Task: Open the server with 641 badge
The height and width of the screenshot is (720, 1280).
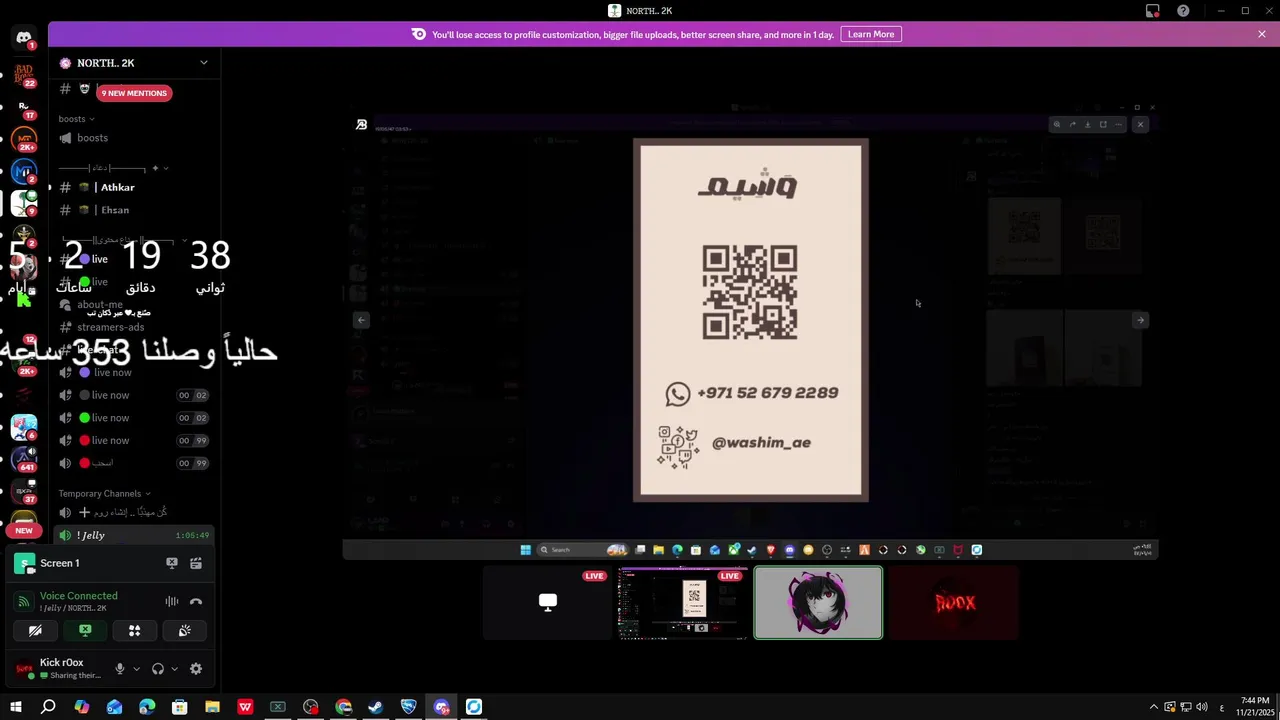Action: [x=24, y=459]
